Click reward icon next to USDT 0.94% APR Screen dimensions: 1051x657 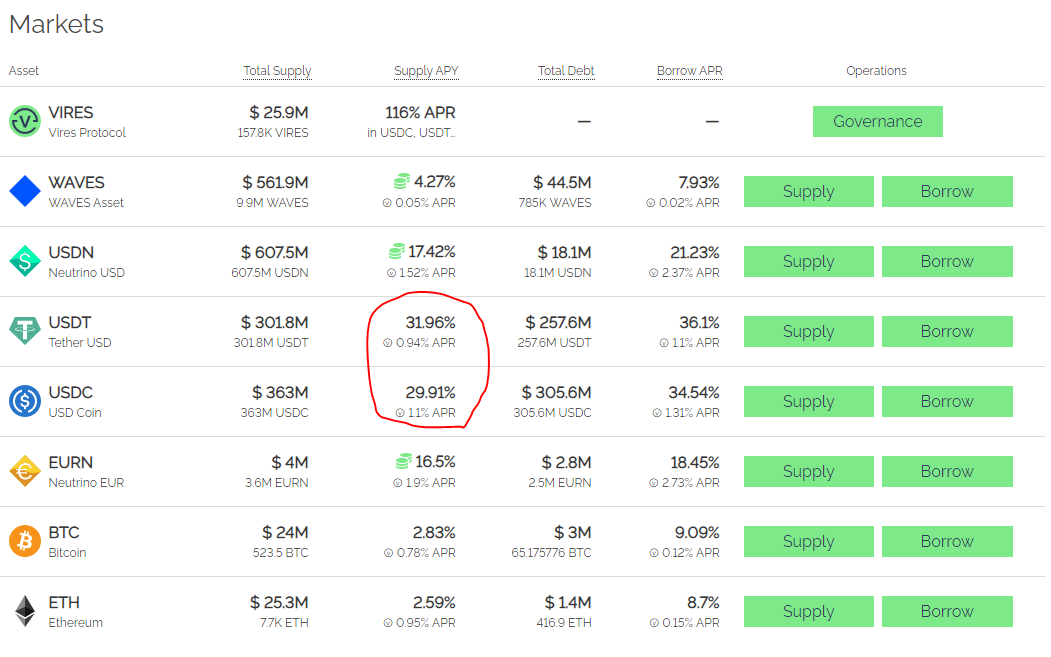387,343
